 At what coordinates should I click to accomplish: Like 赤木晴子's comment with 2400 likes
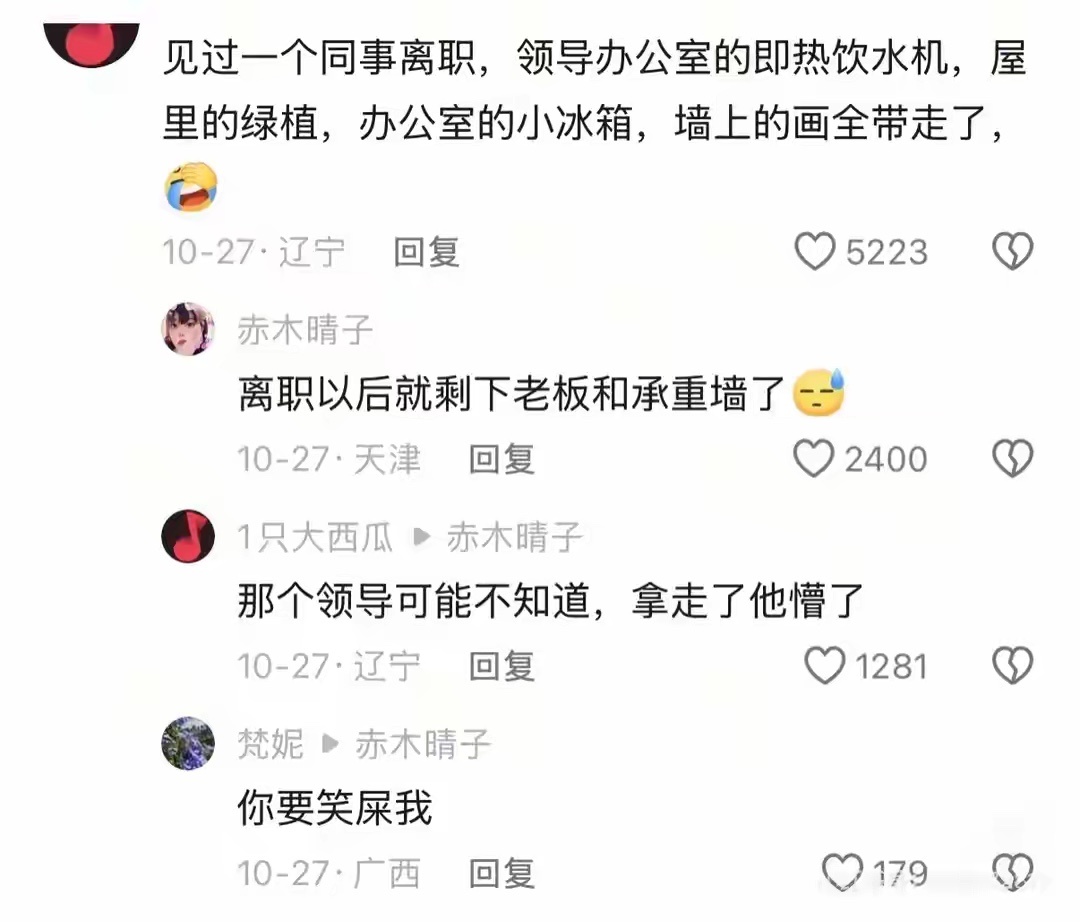813,459
